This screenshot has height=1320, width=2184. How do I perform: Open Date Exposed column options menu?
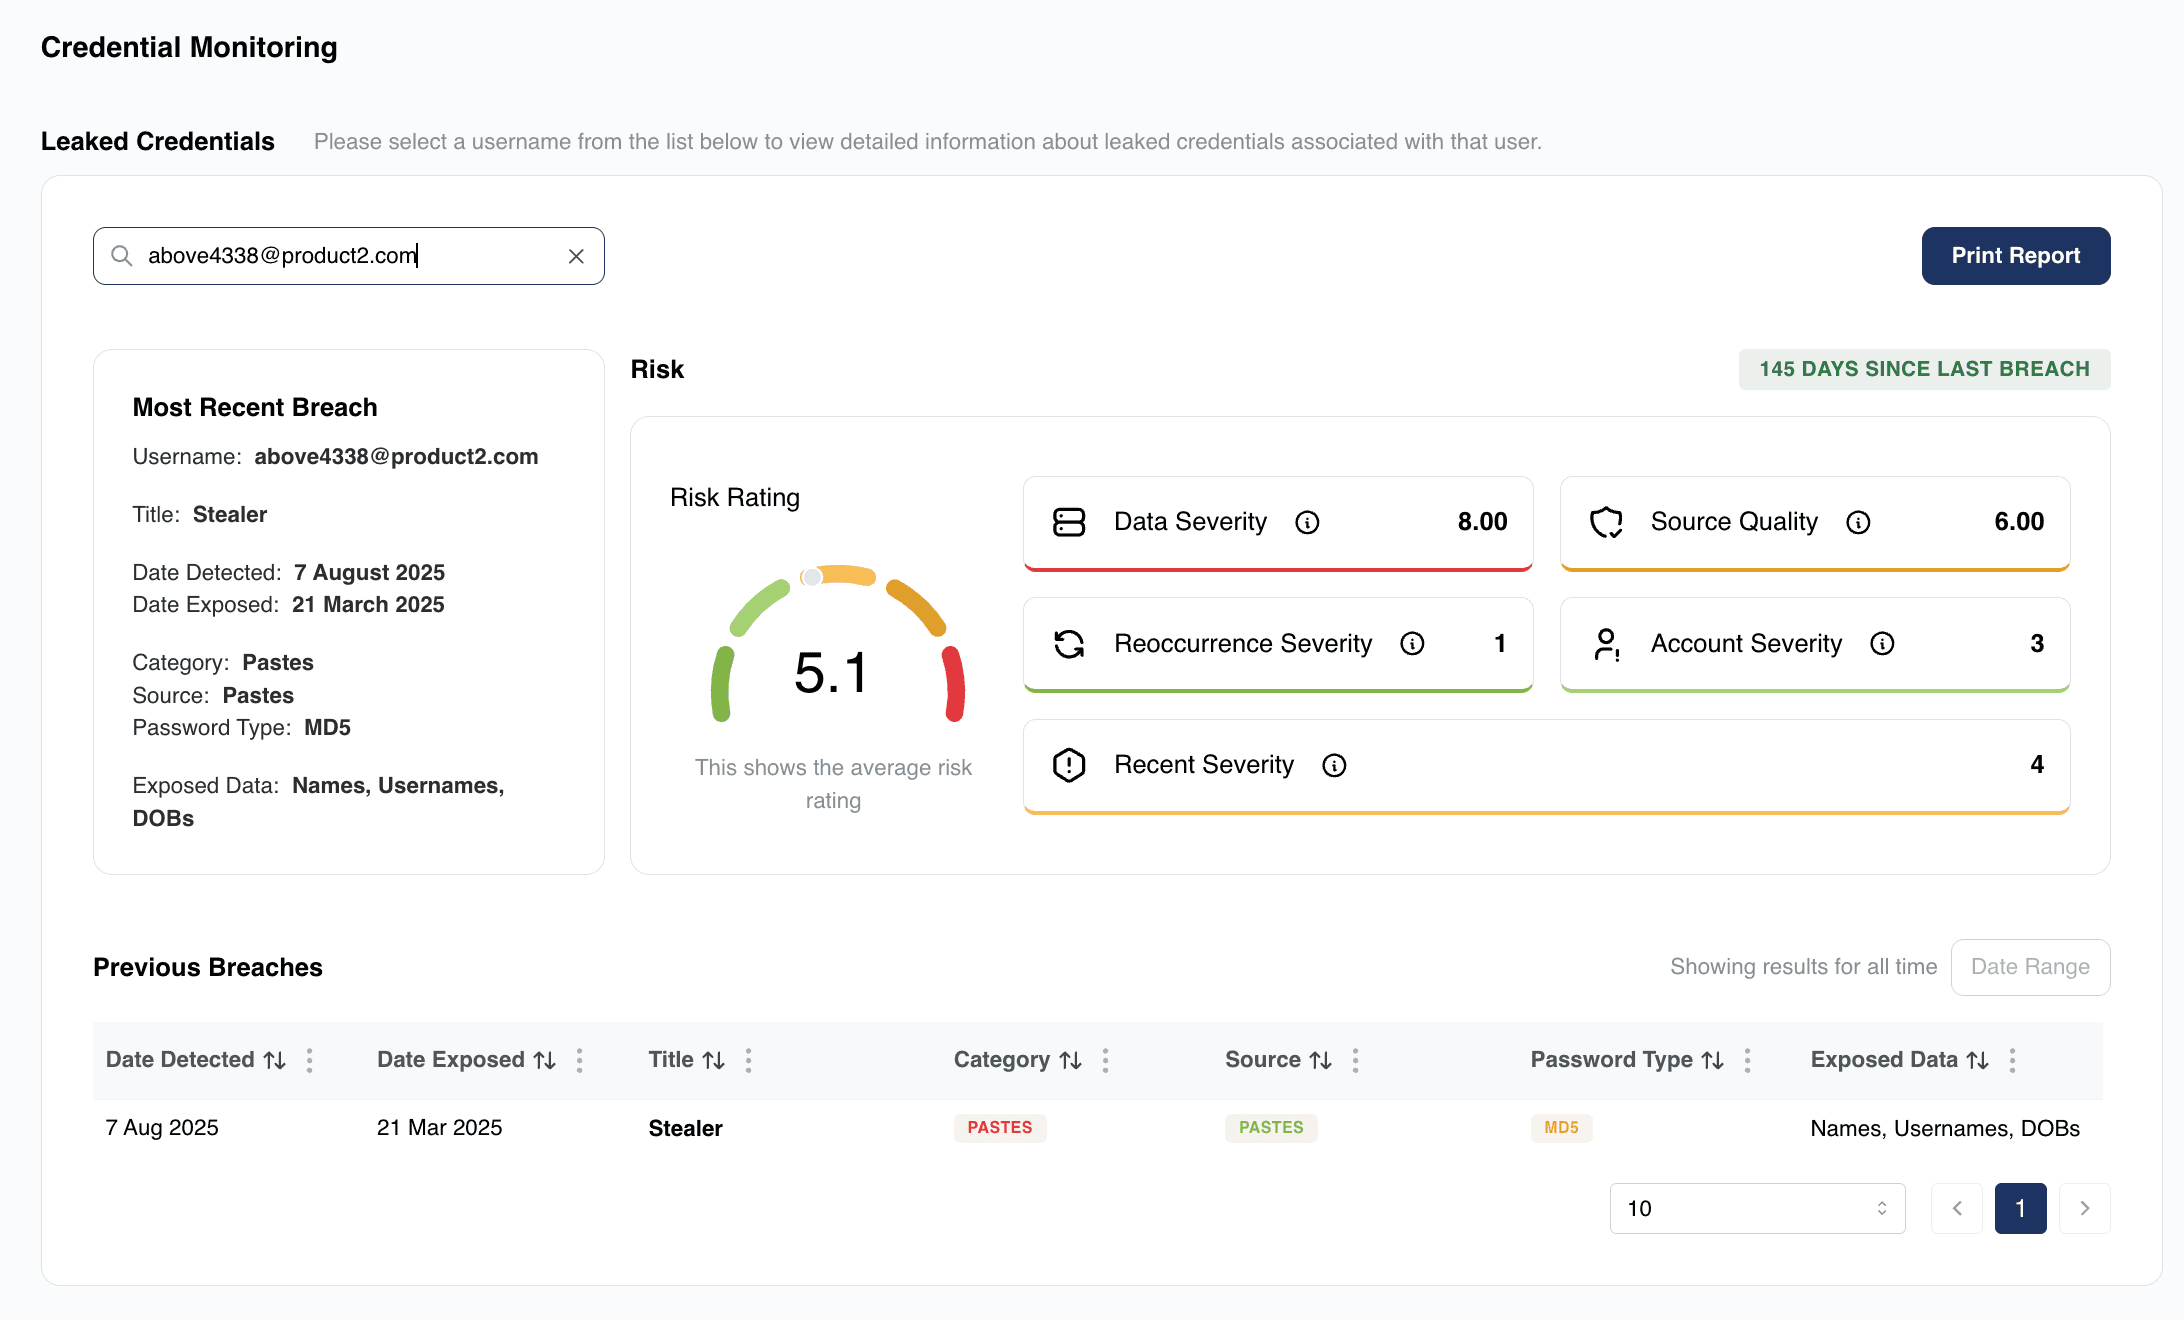580,1060
